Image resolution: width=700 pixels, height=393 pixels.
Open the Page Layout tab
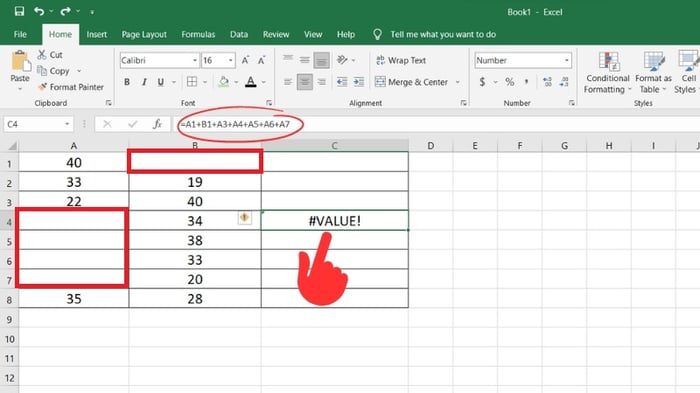(144, 34)
